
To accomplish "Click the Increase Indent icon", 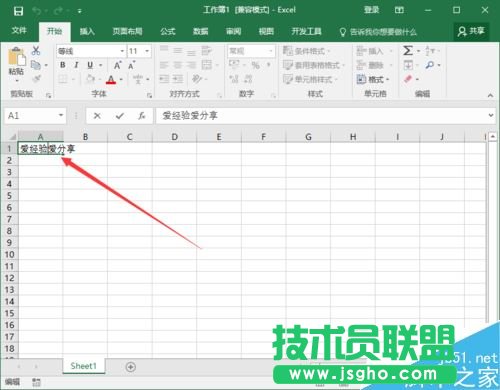I will click(x=178, y=79).
